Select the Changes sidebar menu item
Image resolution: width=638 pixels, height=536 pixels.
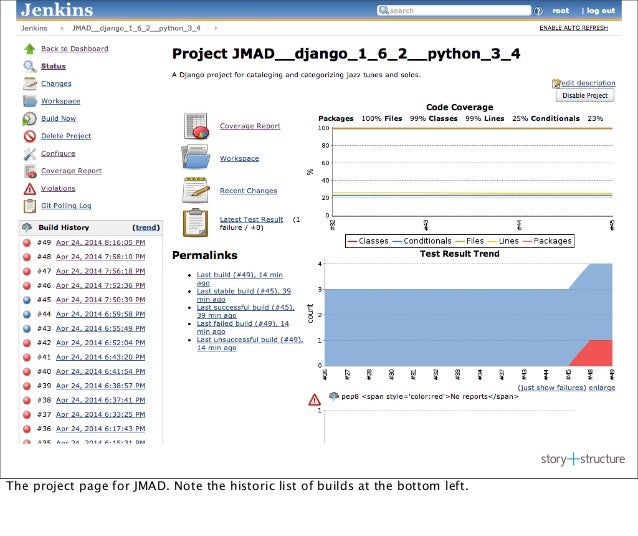[56, 83]
